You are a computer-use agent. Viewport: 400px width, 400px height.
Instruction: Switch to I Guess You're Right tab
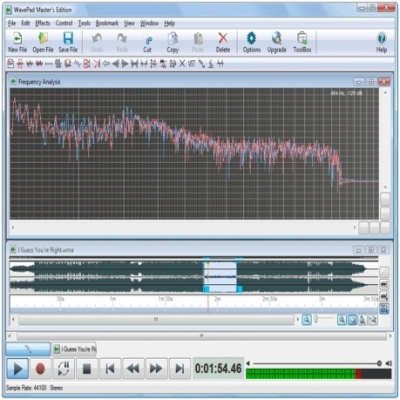[x=74, y=349]
